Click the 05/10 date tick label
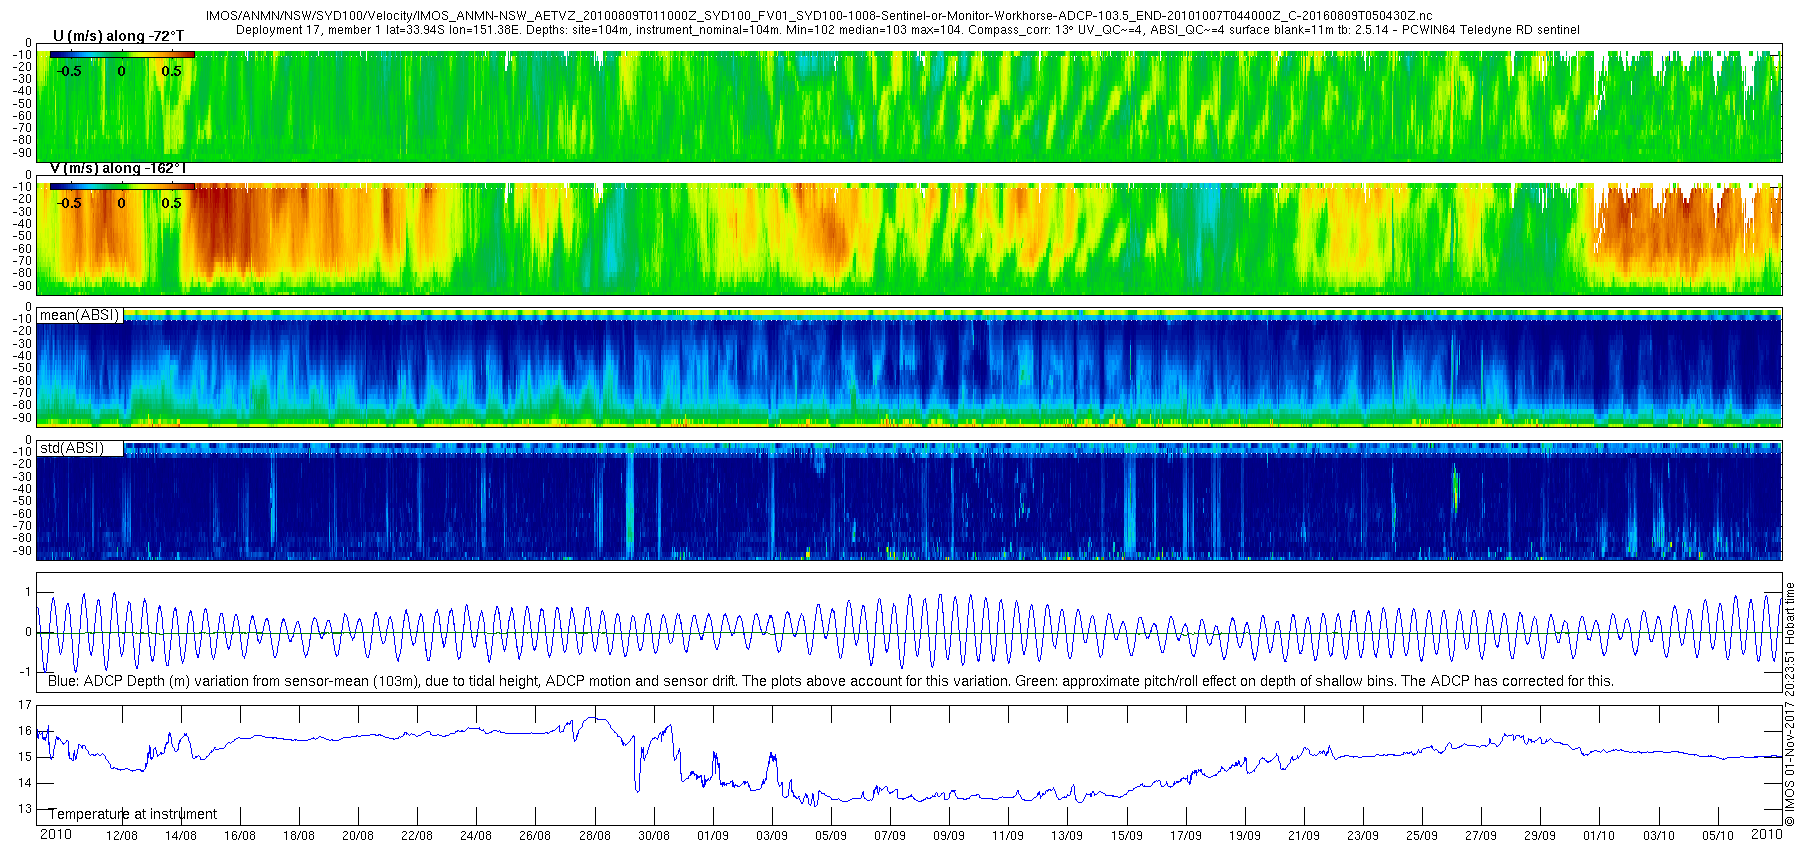This screenshot has height=850, width=1800. [1718, 836]
